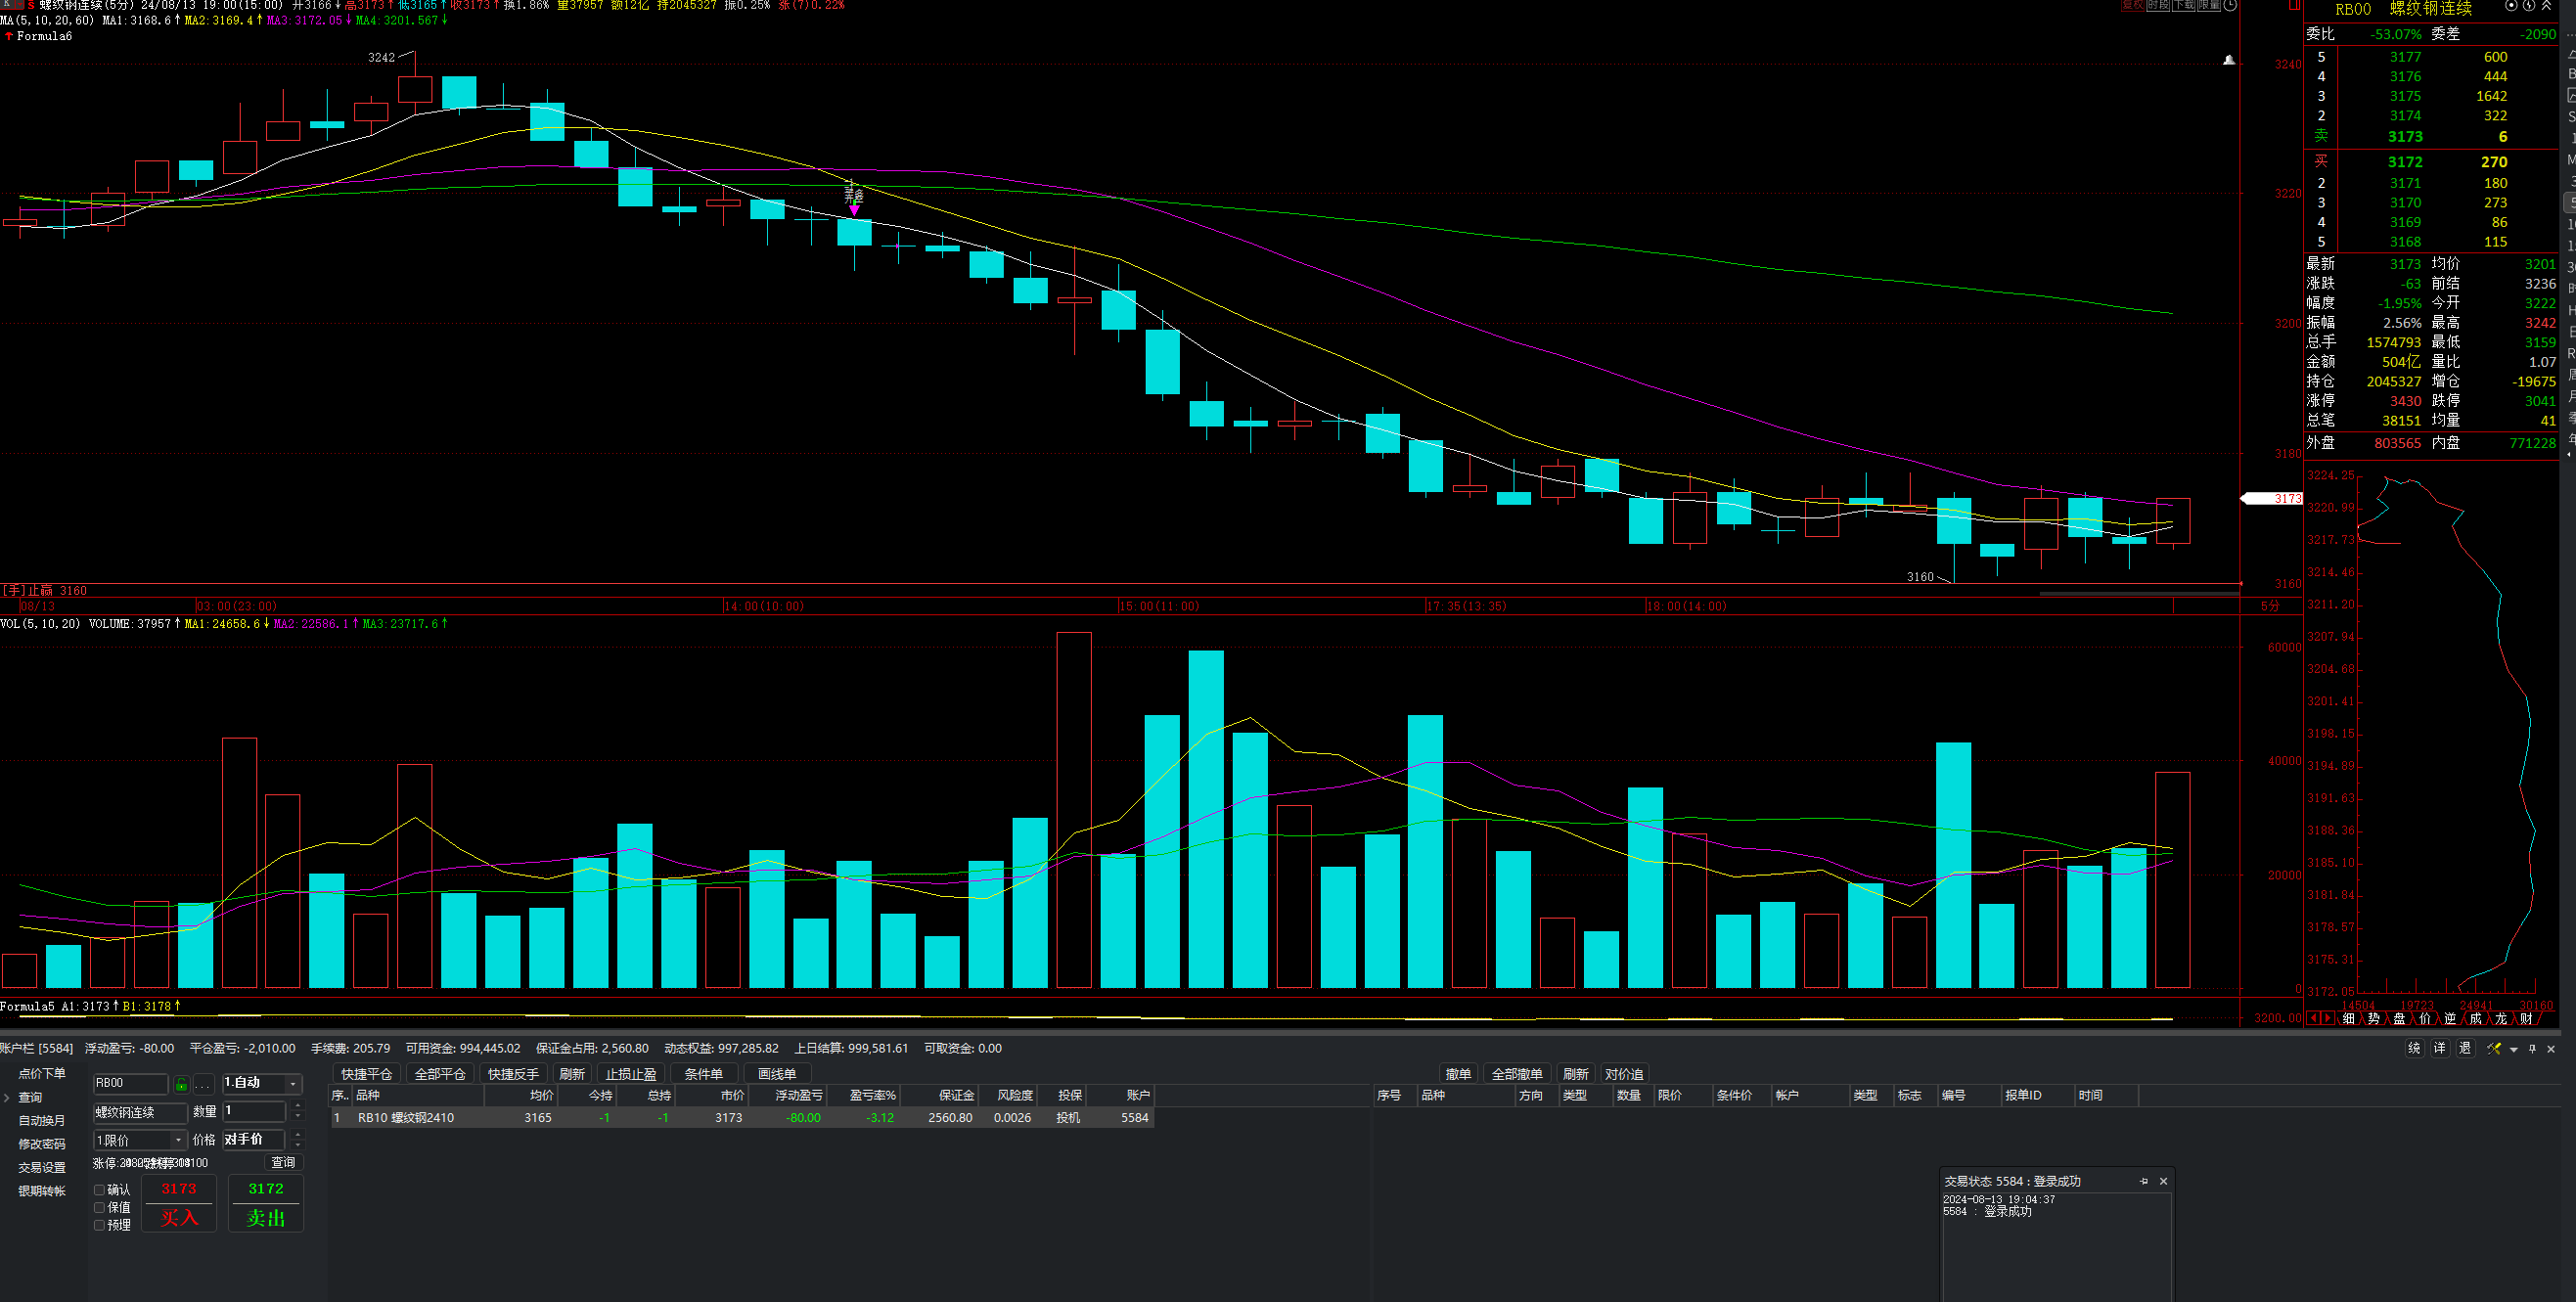Click the 画线单 button
2576x1302 pixels.
(777, 1074)
